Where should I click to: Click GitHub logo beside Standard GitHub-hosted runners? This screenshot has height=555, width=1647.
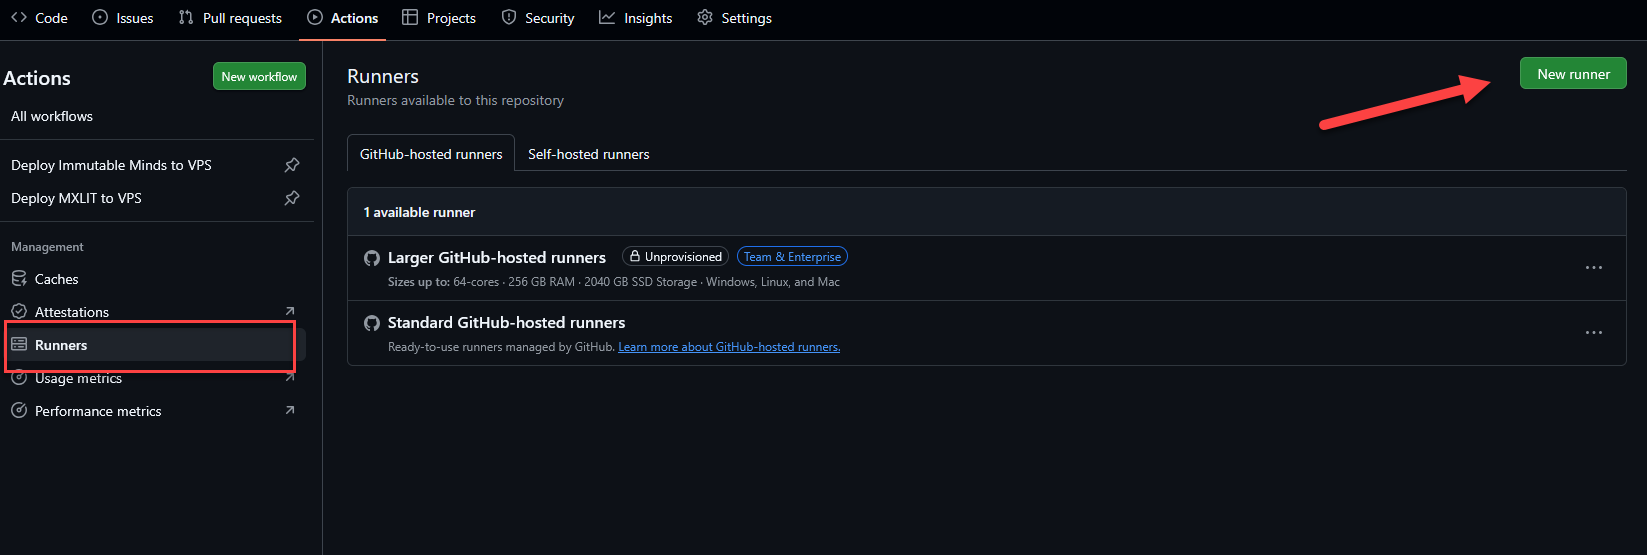[372, 323]
